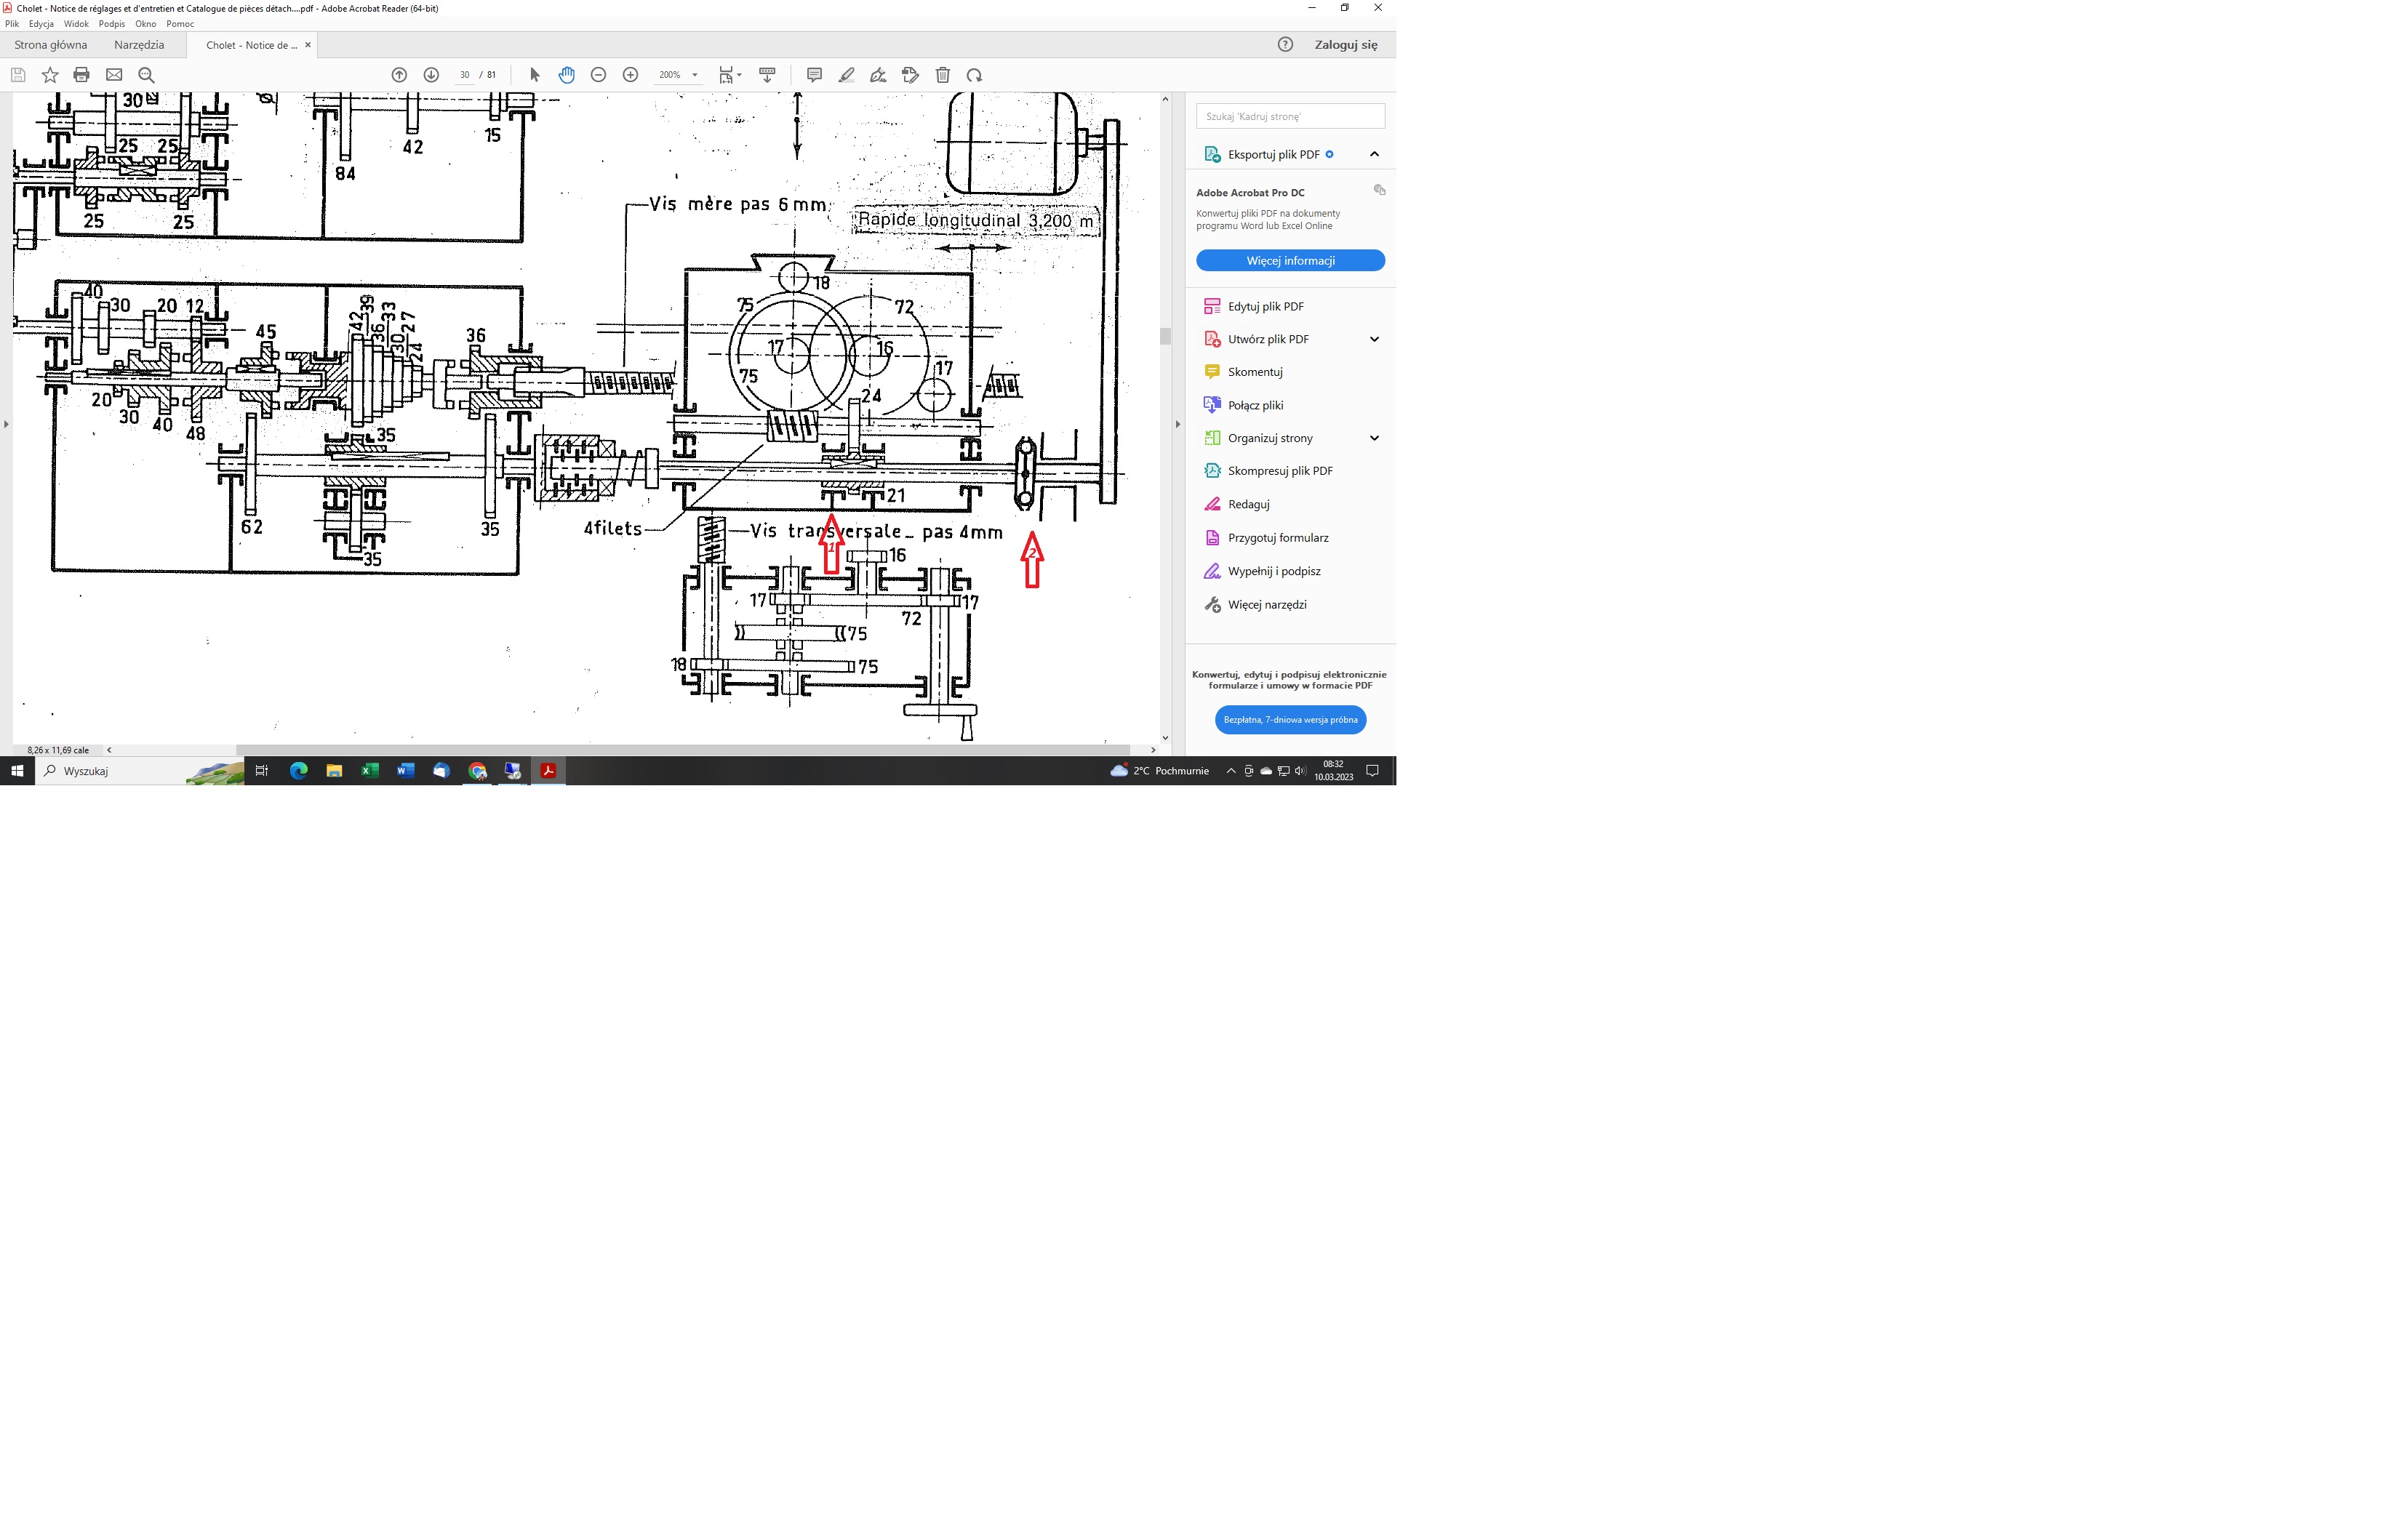Open the Podpis menu
This screenshot has height=1540, width=2403.
tap(112, 24)
